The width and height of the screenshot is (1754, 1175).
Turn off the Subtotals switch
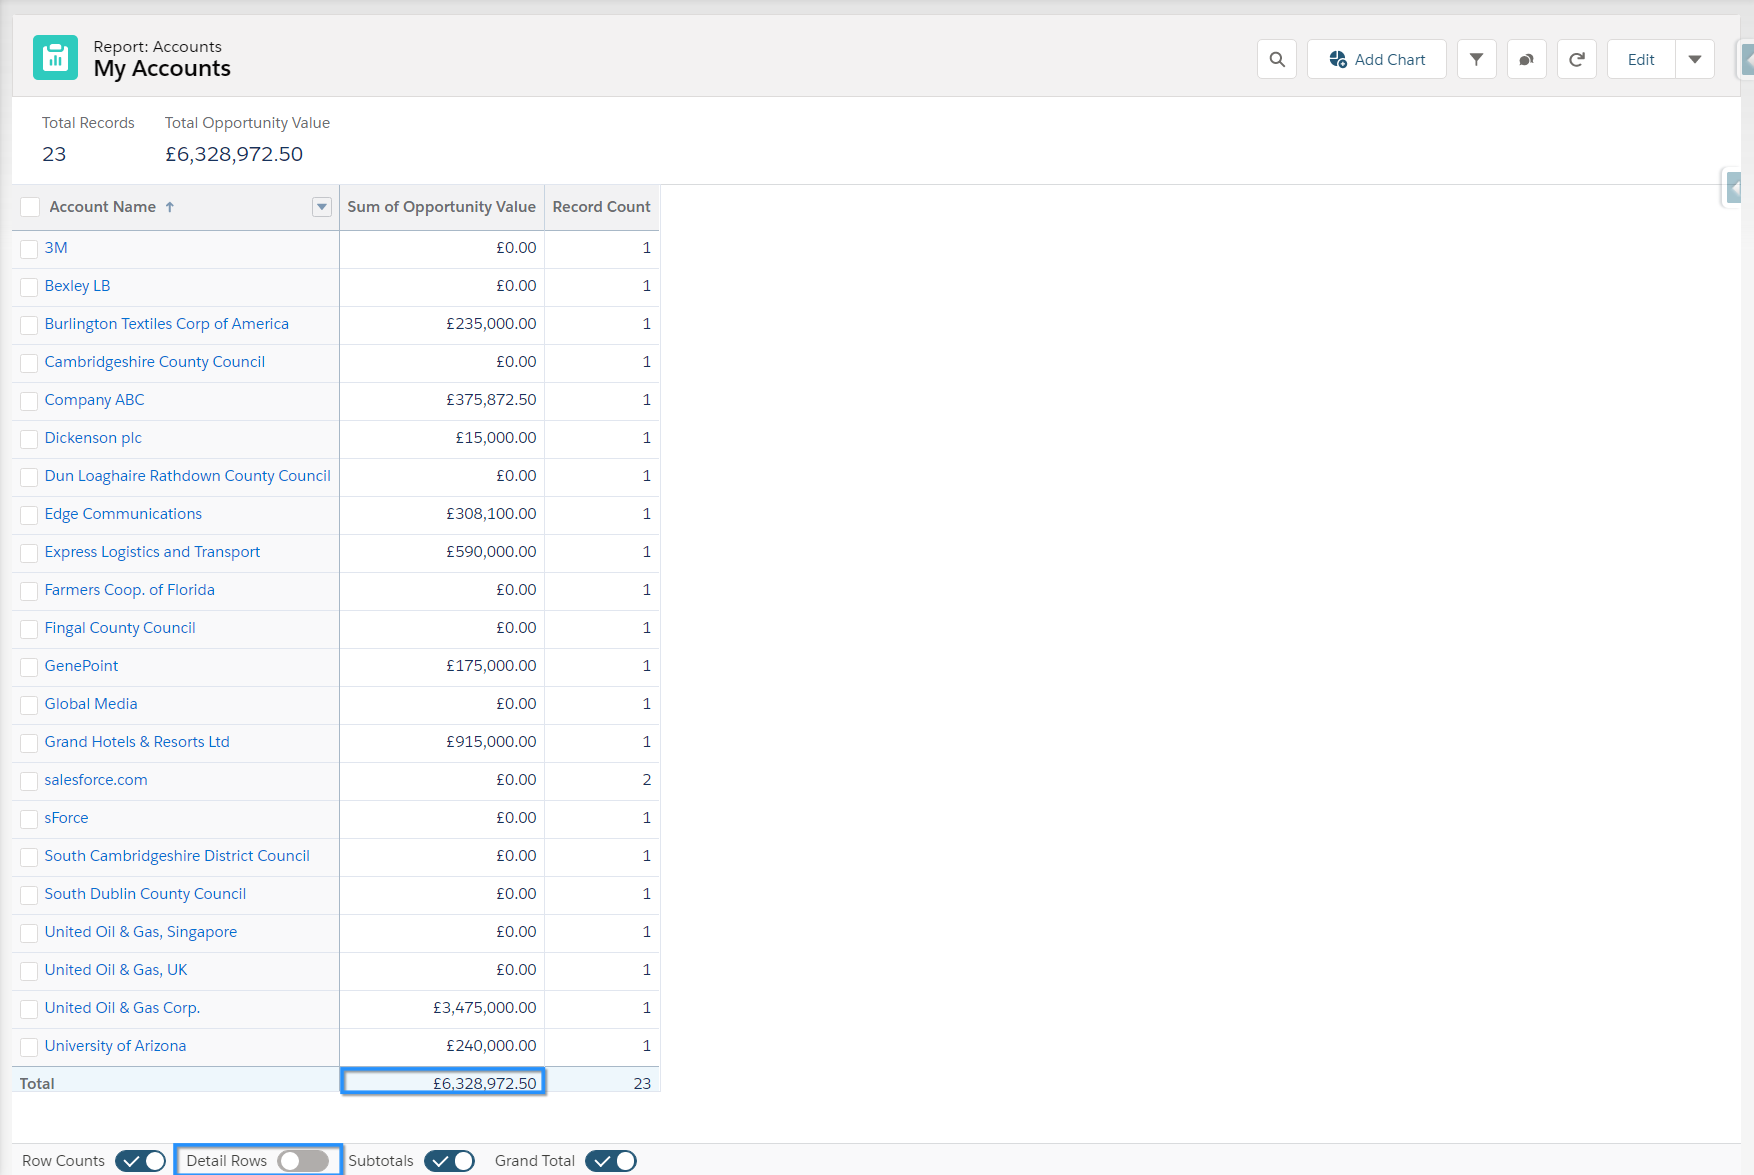point(449,1161)
